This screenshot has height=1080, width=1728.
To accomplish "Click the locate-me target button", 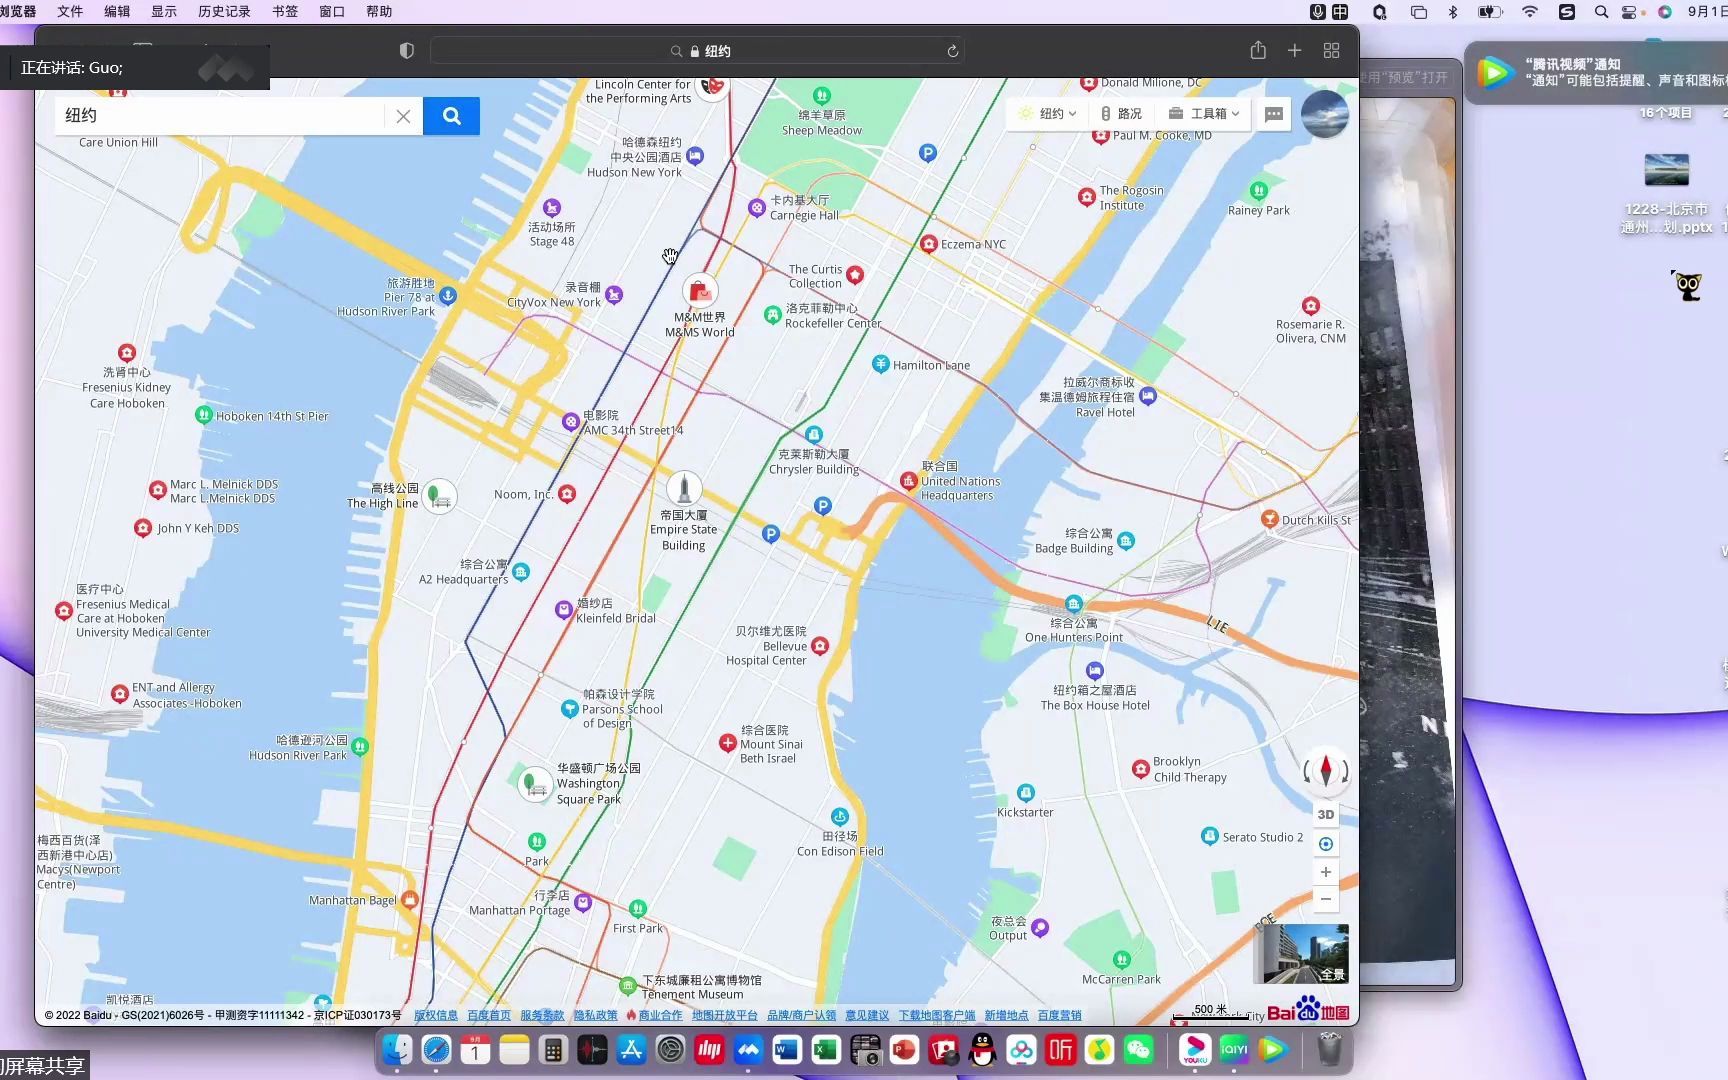I will [x=1326, y=844].
